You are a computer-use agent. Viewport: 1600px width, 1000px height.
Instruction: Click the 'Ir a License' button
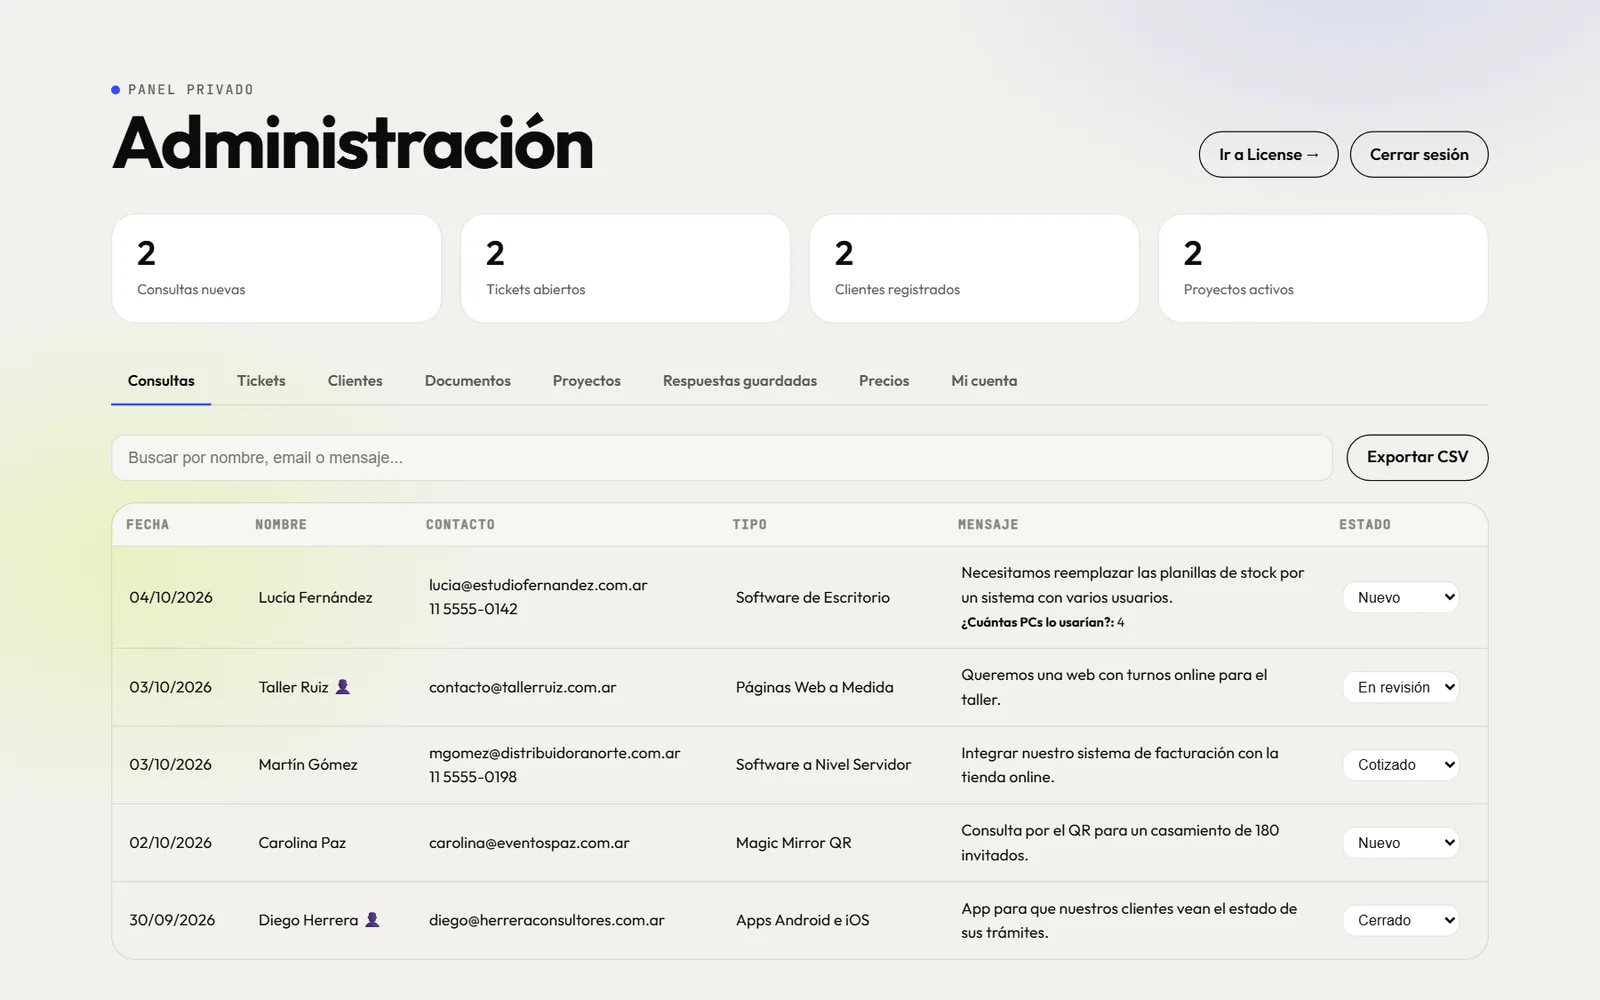click(1268, 155)
